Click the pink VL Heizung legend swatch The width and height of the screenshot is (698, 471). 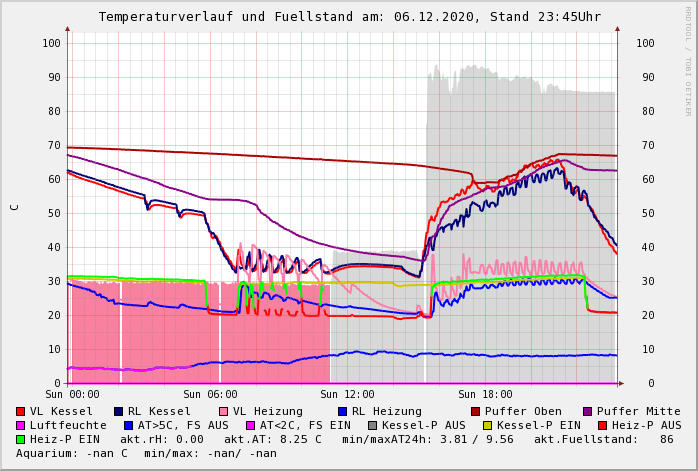click(x=223, y=411)
